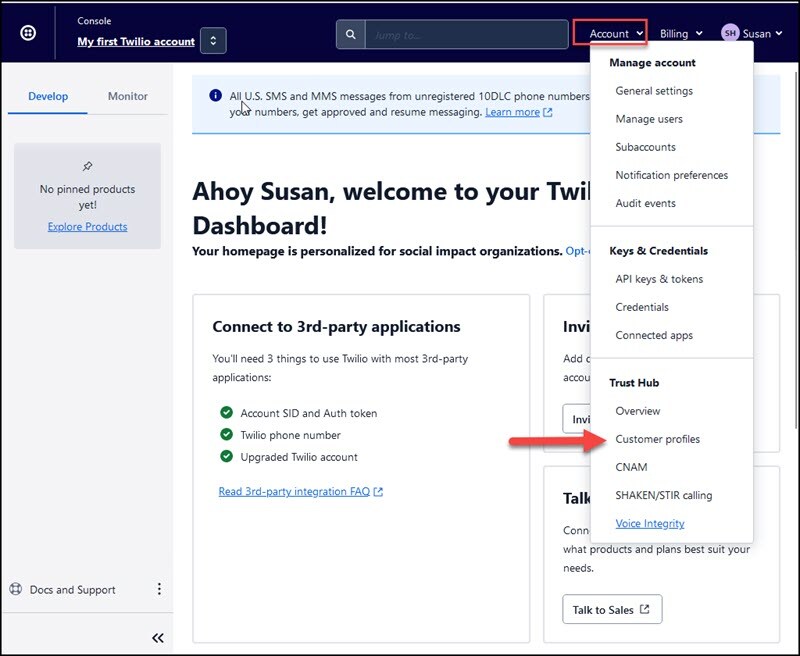Click the SH user avatar
800x656 pixels.
(730, 33)
